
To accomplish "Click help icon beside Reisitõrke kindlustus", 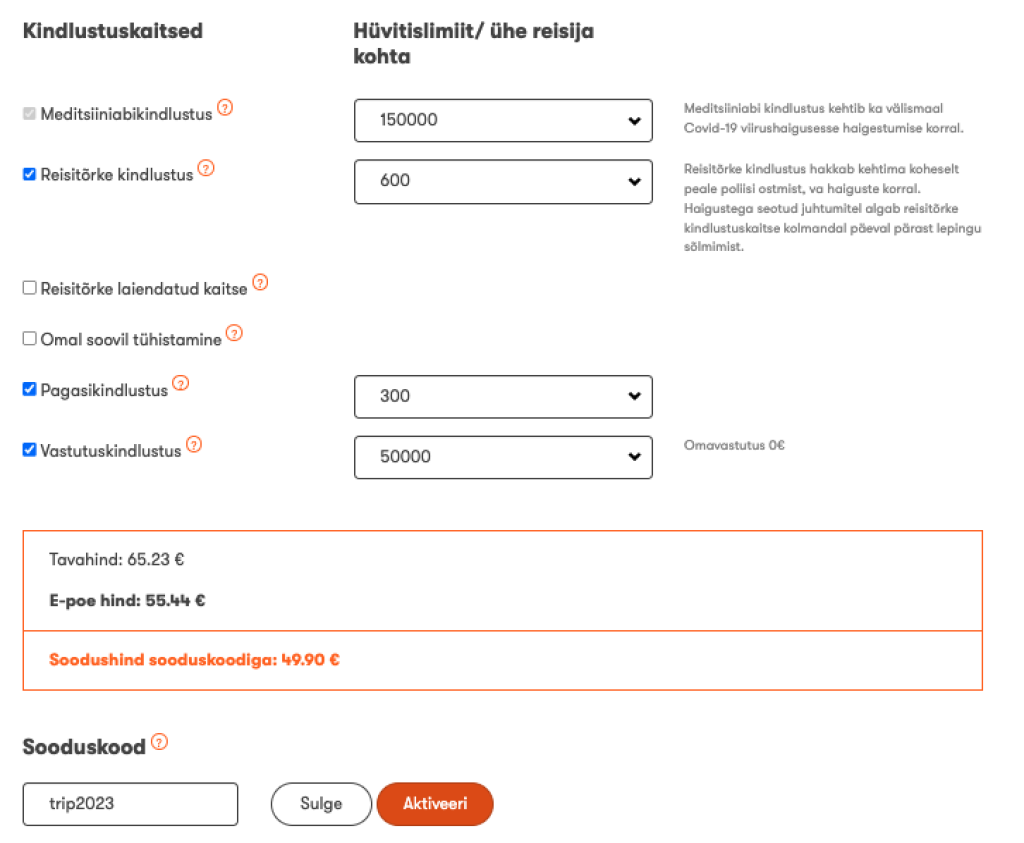I will [205, 168].
